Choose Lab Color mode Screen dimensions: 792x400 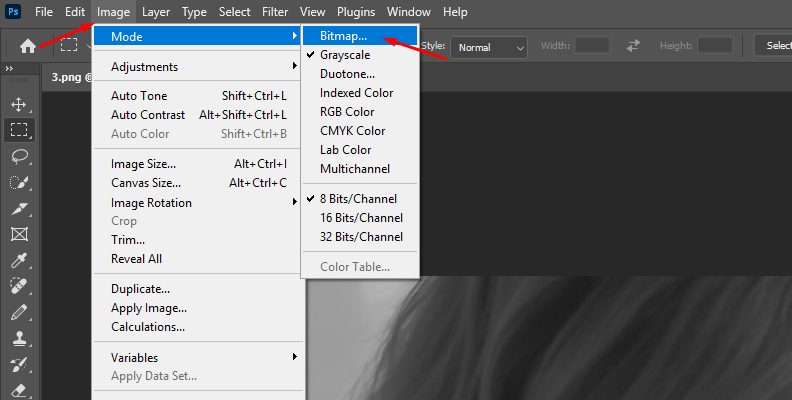point(360,150)
